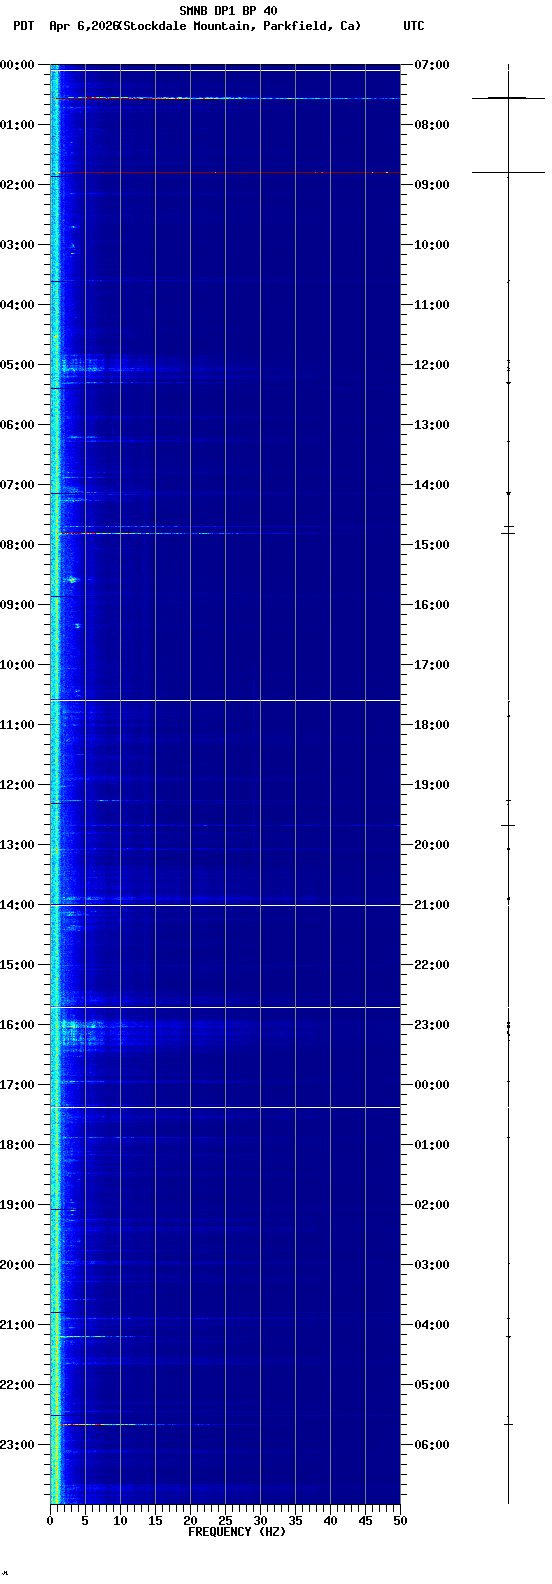Image resolution: width=552 pixels, height=1584 pixels.
Task: Click the "12:00" label on UTC axis
Action: coord(432,365)
